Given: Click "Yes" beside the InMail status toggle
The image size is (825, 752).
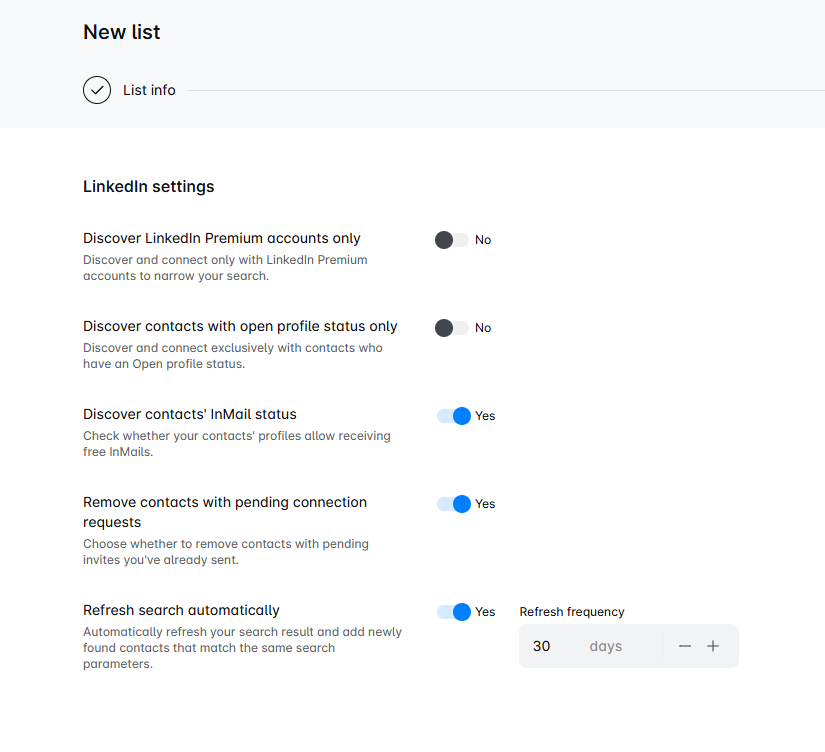Looking at the screenshot, I should (x=485, y=416).
